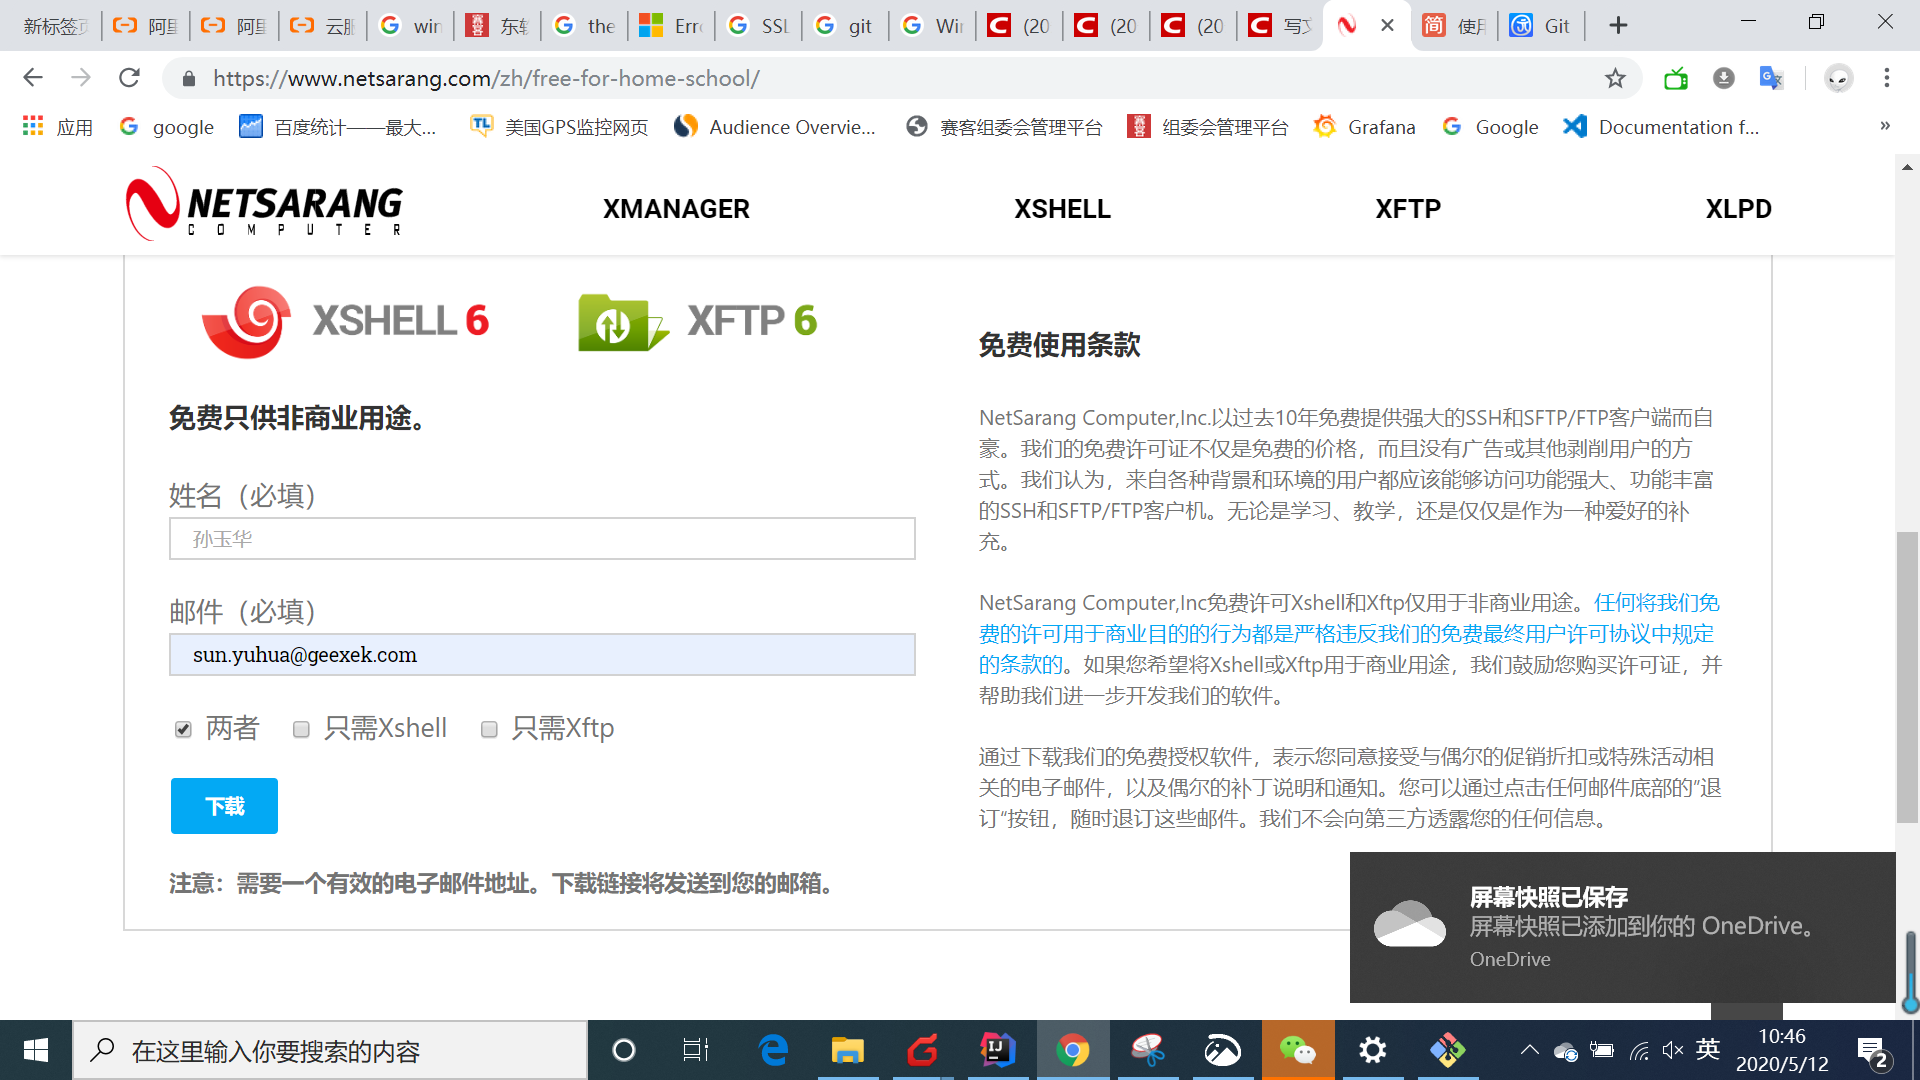Screen dimensions: 1920x1080
Task: Expand the hidden bookmarks chevron
Action: pos(1884,126)
